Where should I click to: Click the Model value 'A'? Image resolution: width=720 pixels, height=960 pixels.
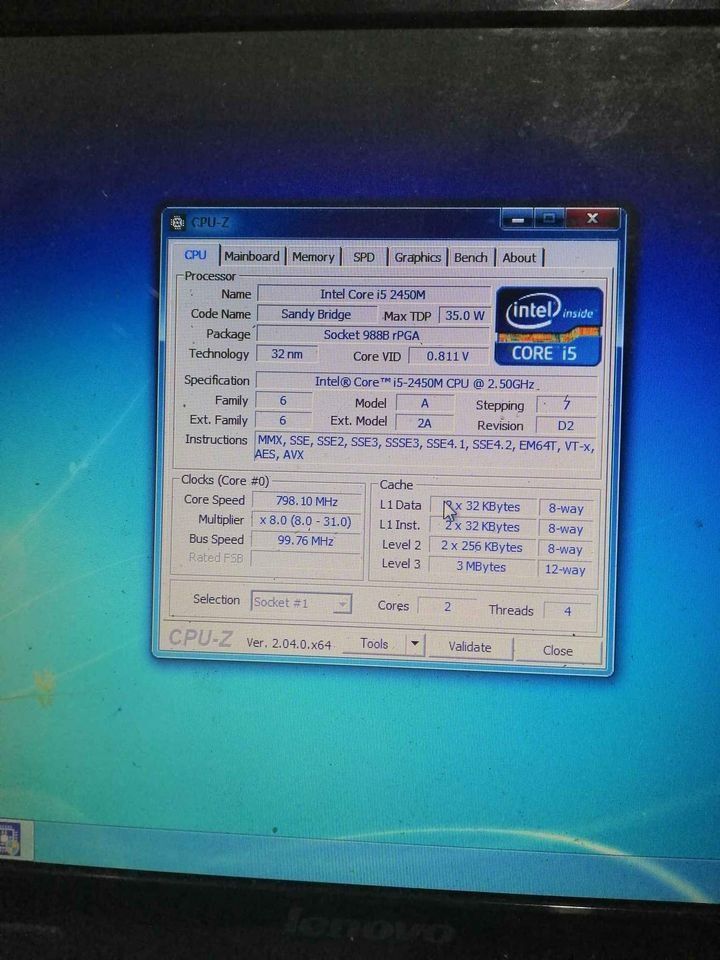(425, 403)
